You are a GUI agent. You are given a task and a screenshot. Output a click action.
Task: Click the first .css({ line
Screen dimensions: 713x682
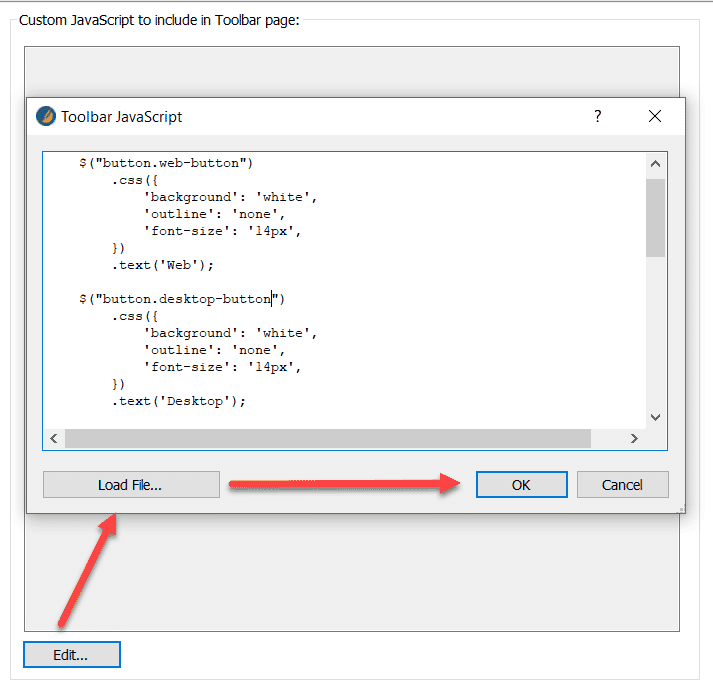click(x=135, y=181)
